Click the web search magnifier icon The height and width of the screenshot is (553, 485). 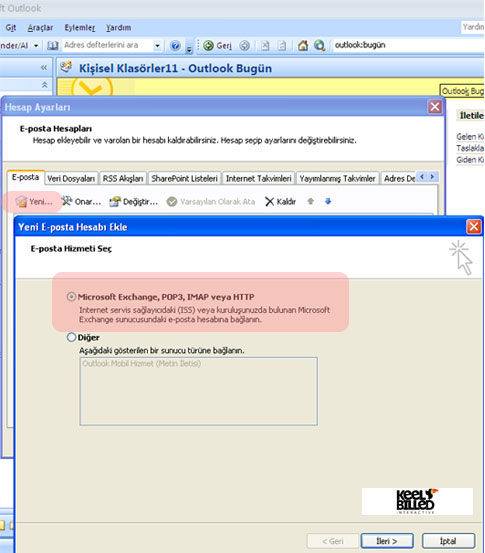320,45
